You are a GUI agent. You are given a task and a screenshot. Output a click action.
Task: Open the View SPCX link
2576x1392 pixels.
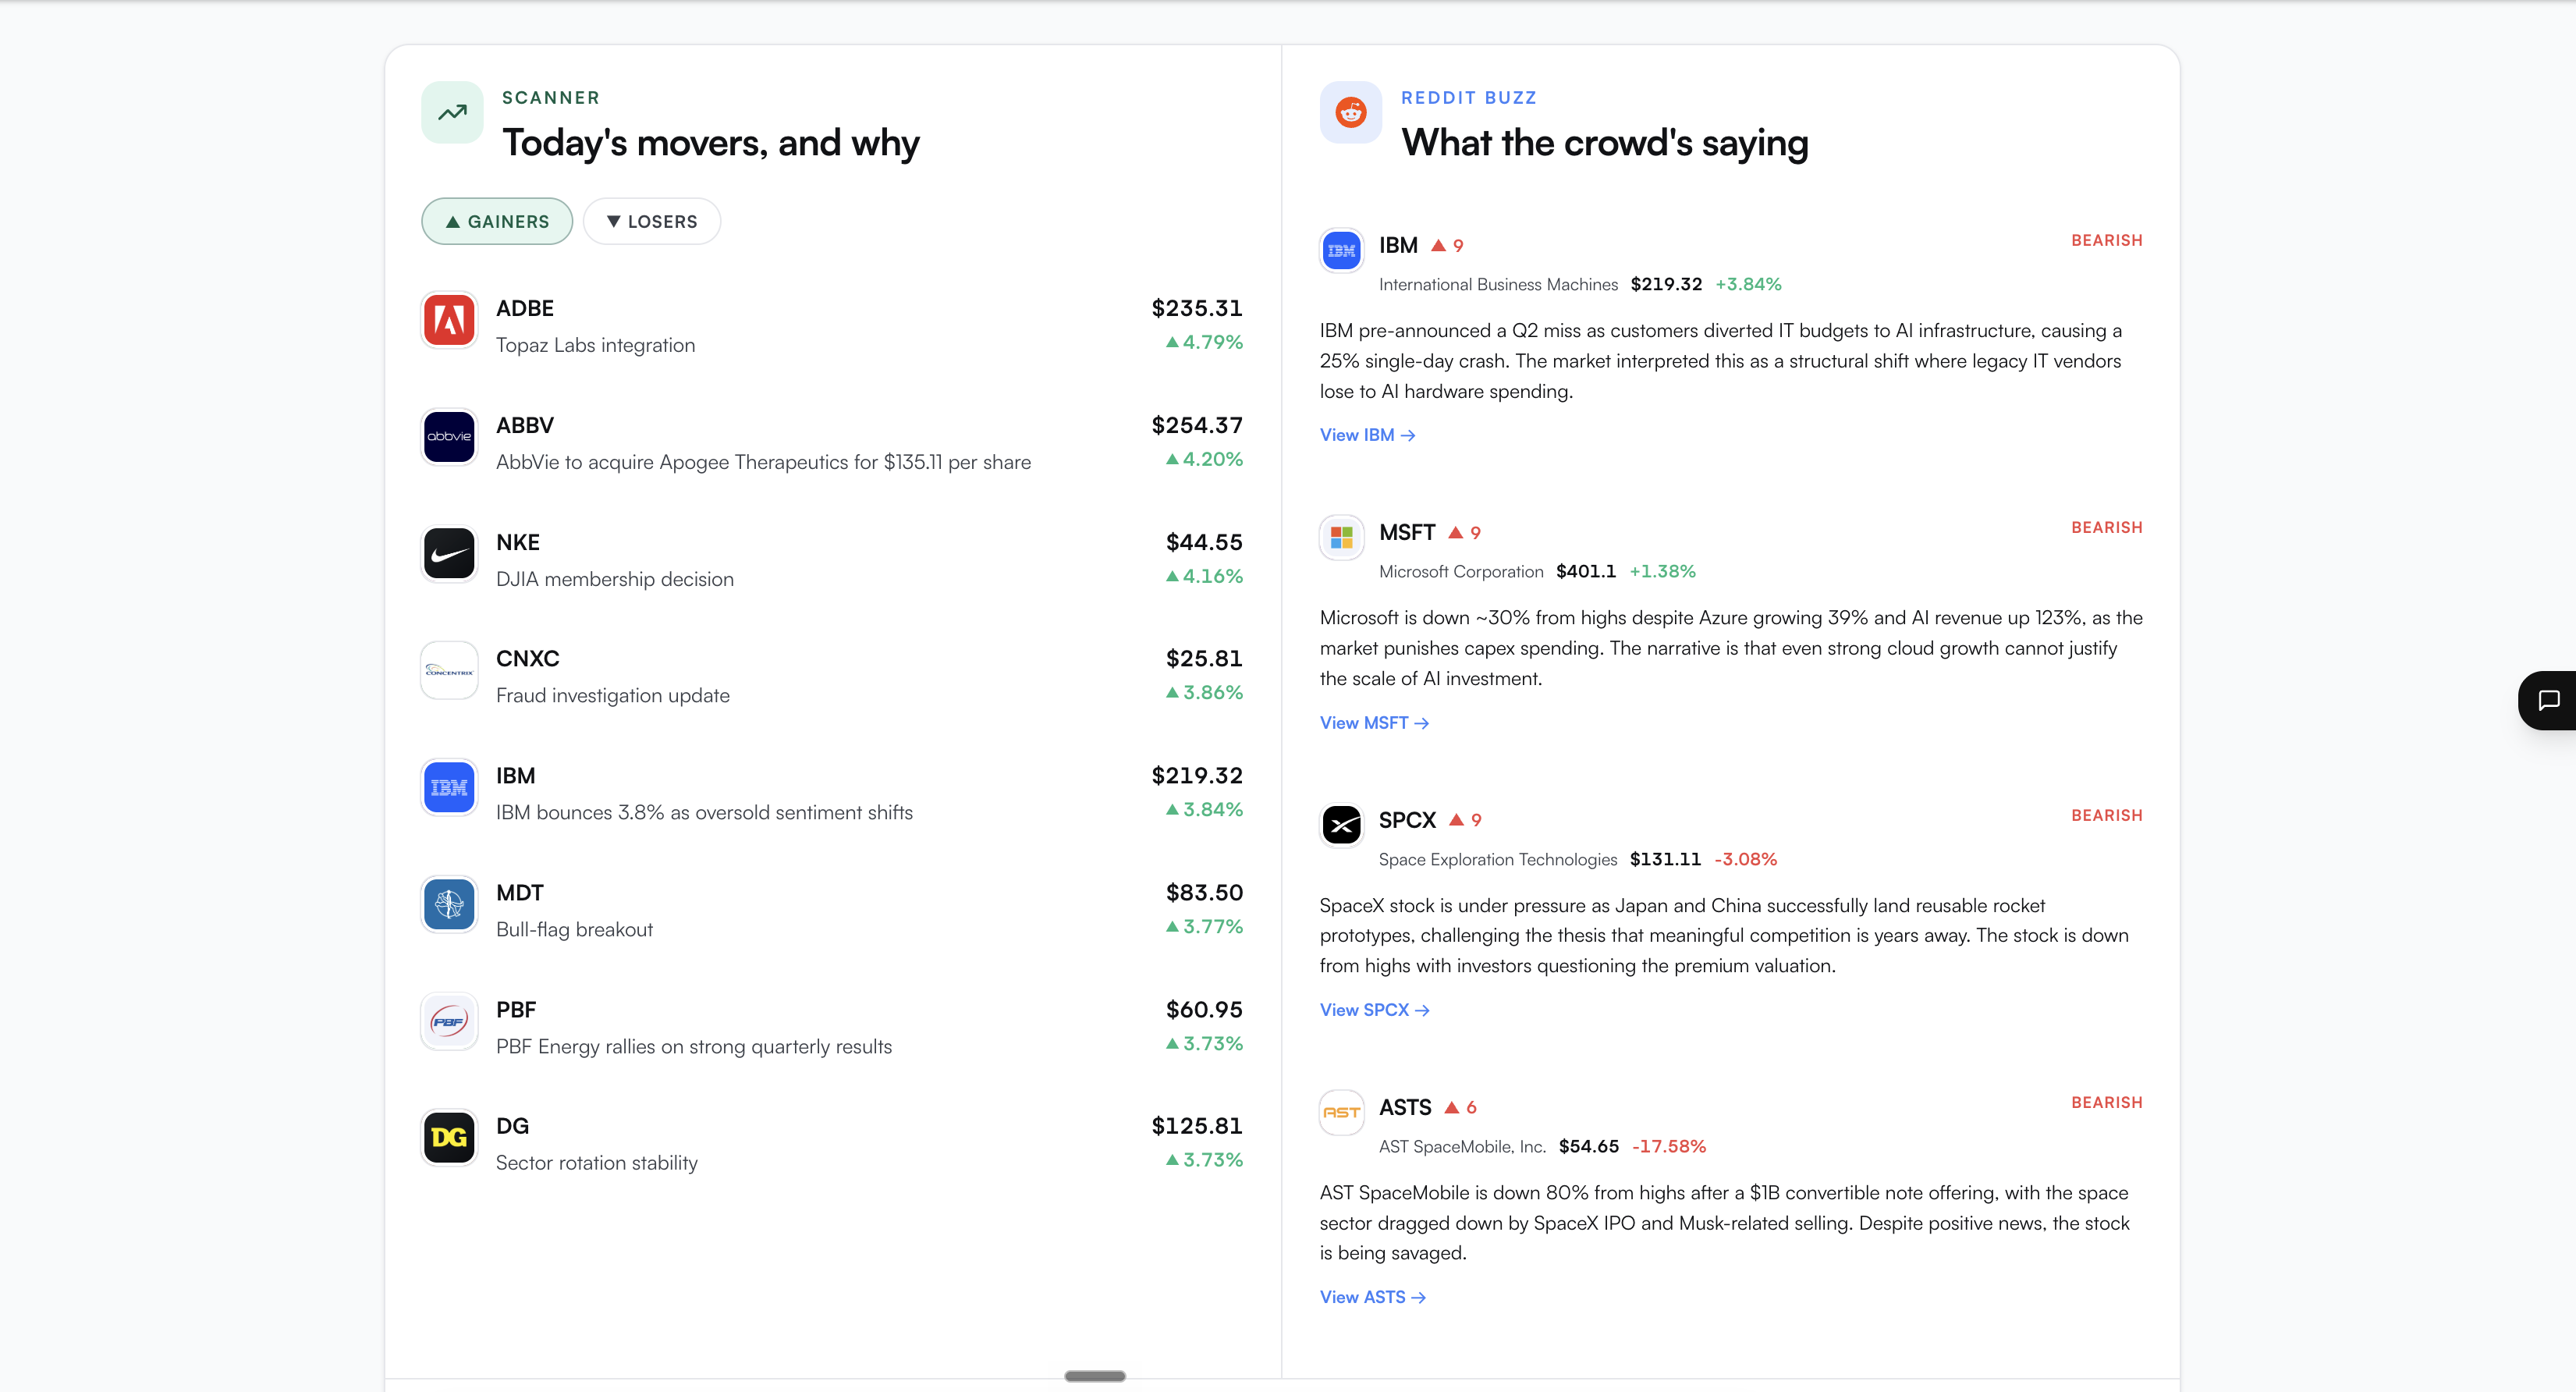click(1374, 1010)
